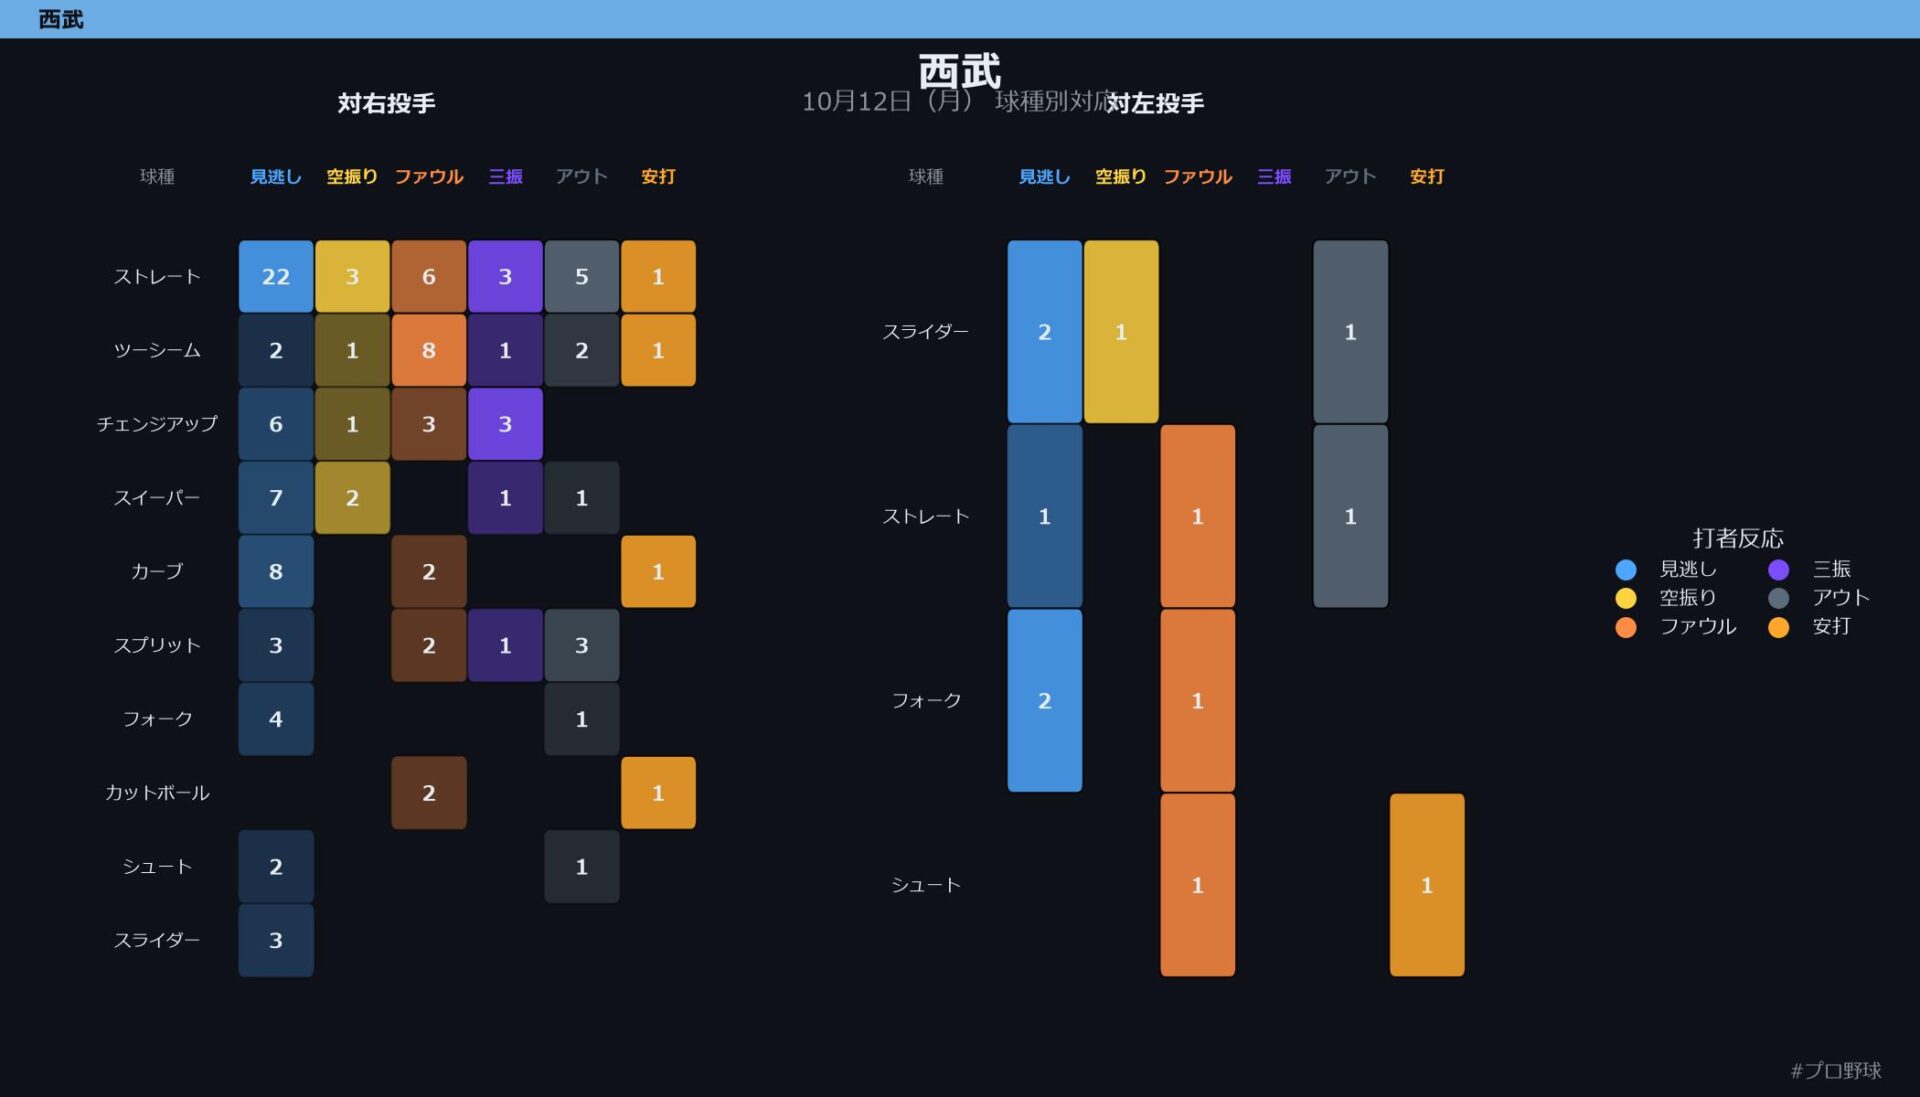Click left-hander シュート 安打 bar
The image size is (1920, 1097).
[x=1427, y=885]
